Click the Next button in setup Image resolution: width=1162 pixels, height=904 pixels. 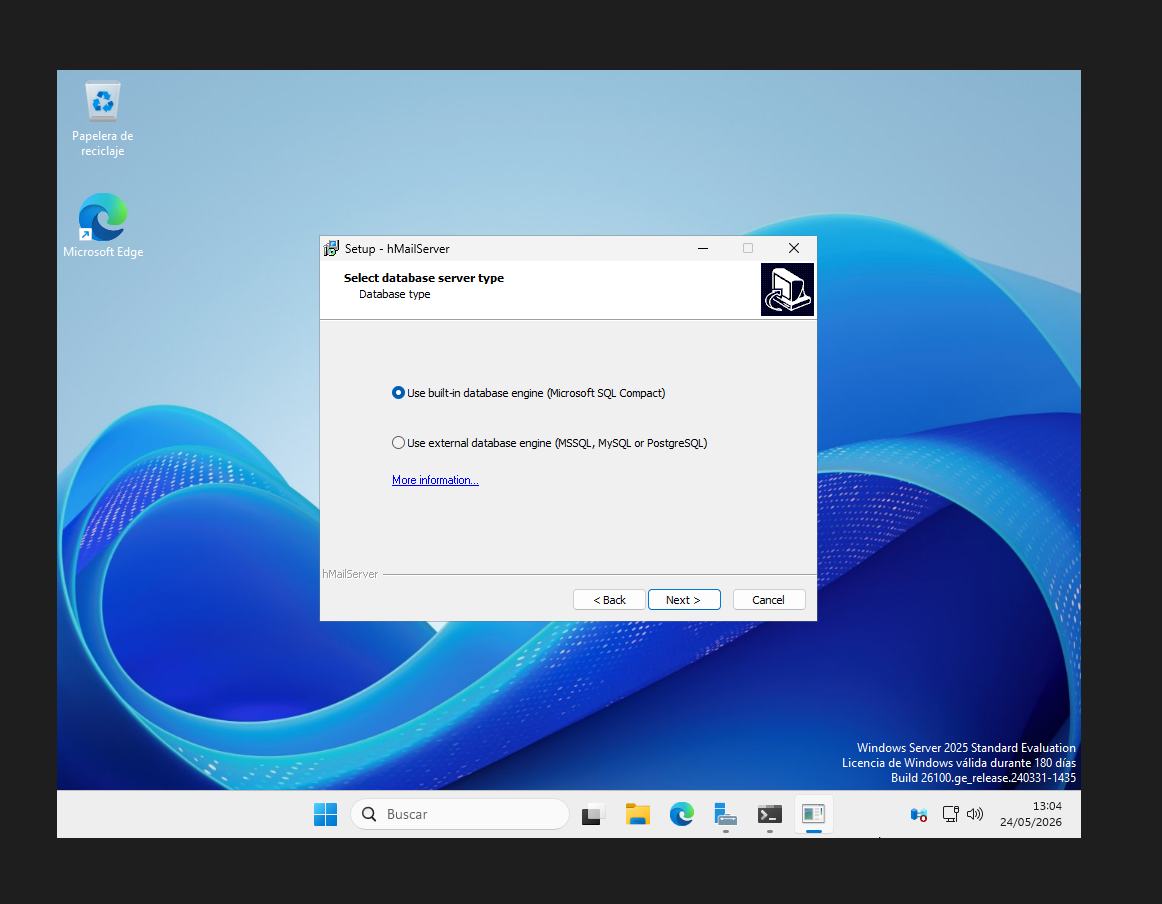[x=684, y=599]
